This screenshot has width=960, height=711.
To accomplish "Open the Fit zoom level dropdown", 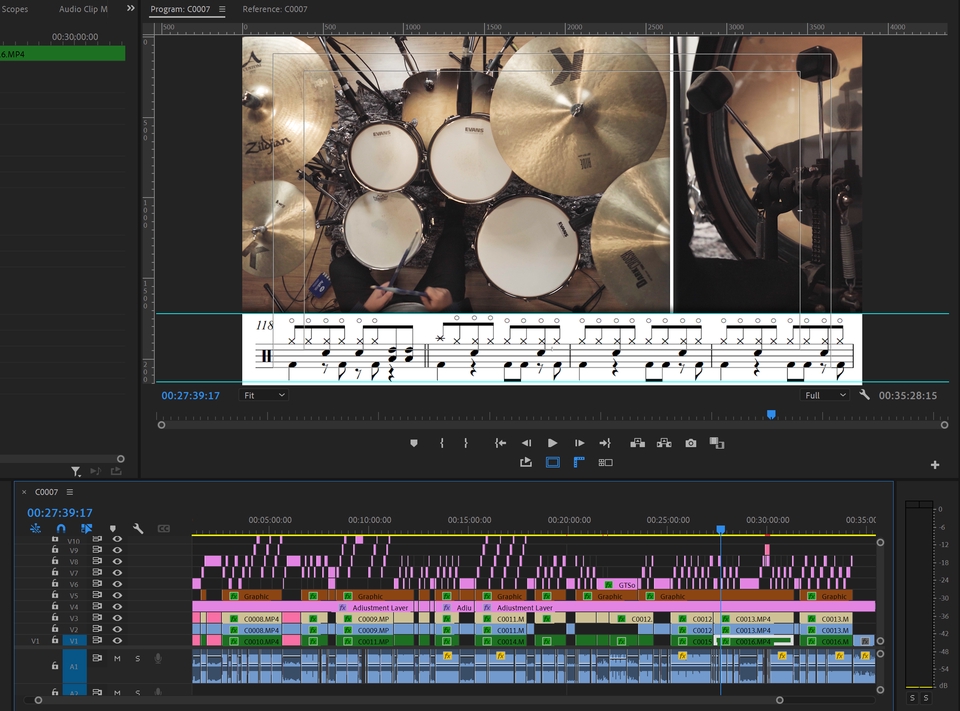I will click(264, 395).
